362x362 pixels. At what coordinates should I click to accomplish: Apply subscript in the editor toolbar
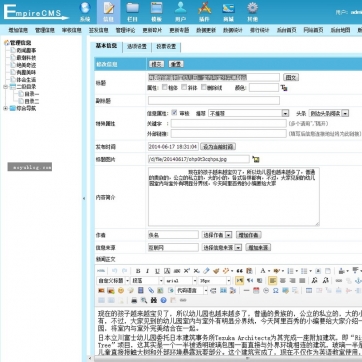pos(196,271)
